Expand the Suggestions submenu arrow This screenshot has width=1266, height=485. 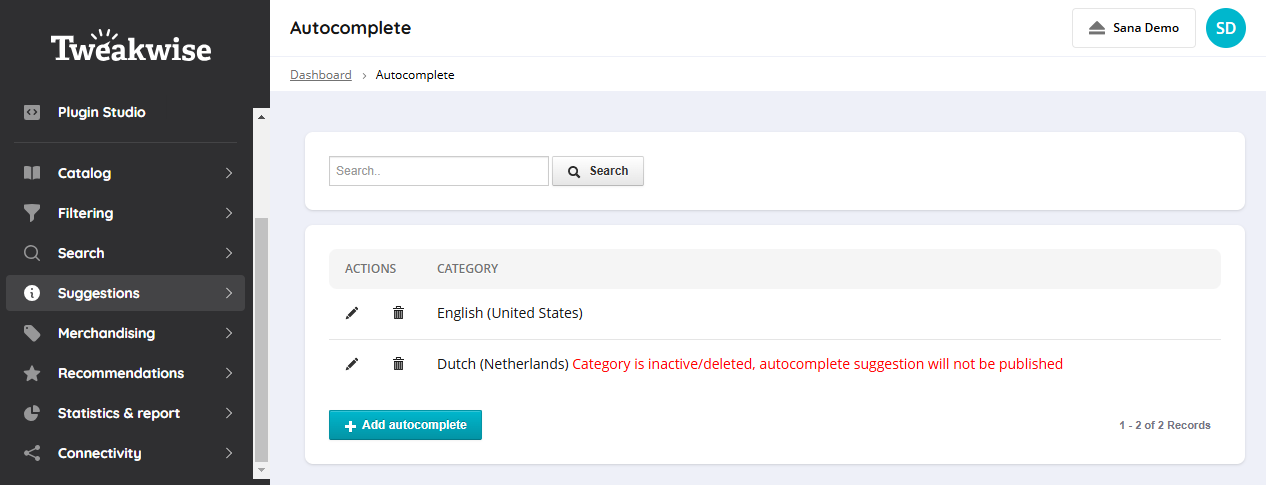click(x=229, y=293)
